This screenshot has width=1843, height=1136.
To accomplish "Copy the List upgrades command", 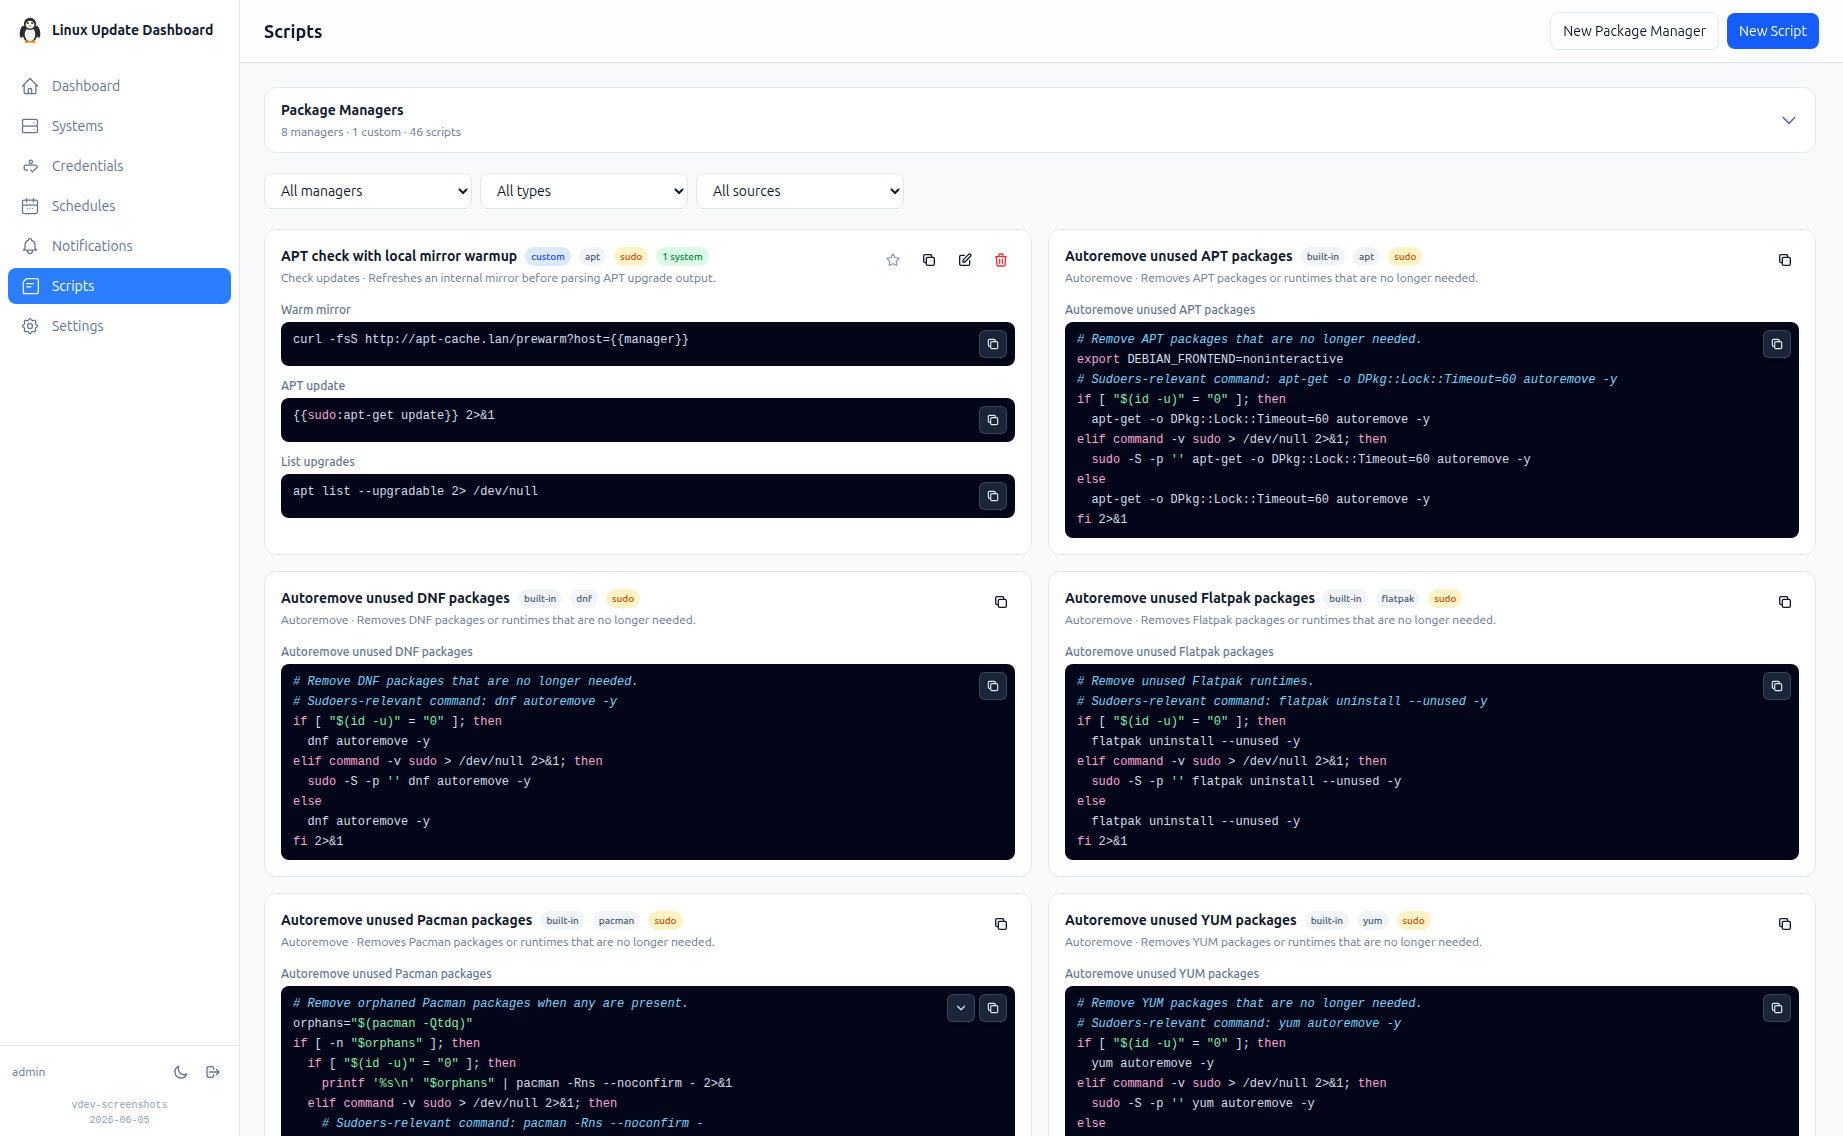I will [993, 496].
